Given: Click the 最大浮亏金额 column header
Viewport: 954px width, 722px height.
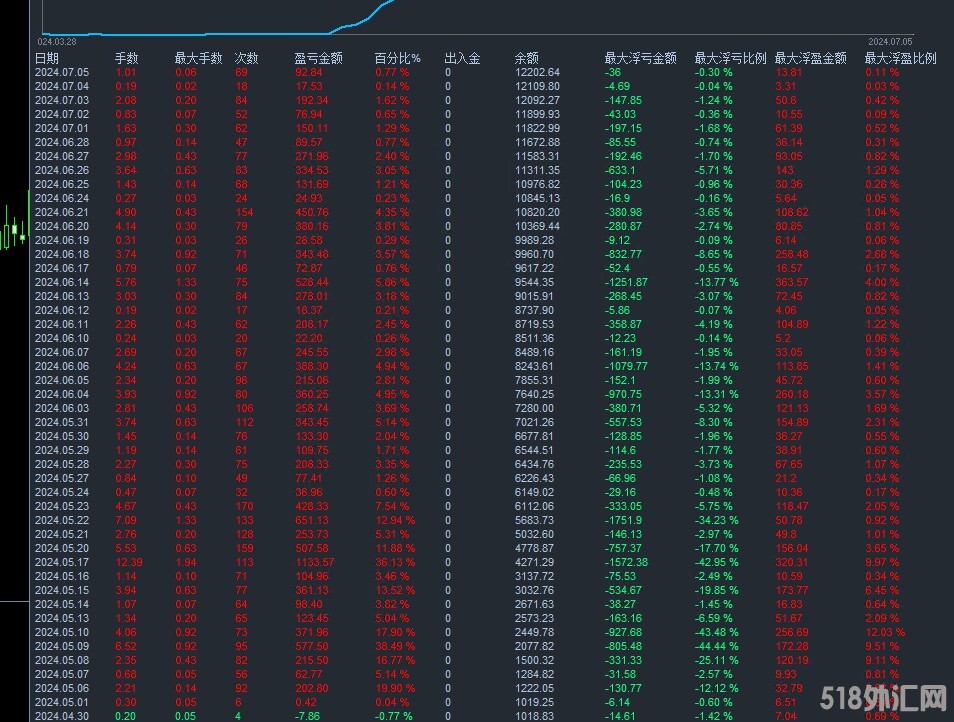Looking at the screenshot, I should (641, 58).
